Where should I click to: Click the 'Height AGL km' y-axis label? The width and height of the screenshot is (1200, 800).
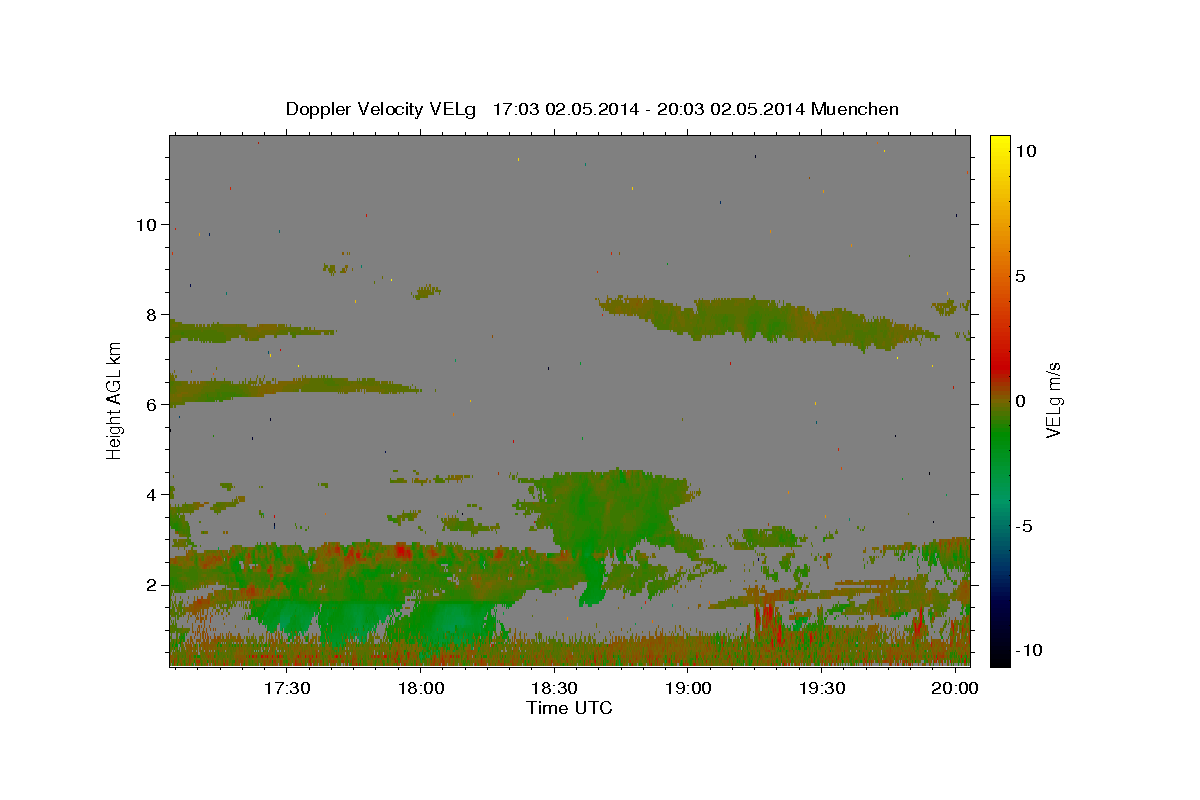[x=114, y=400]
